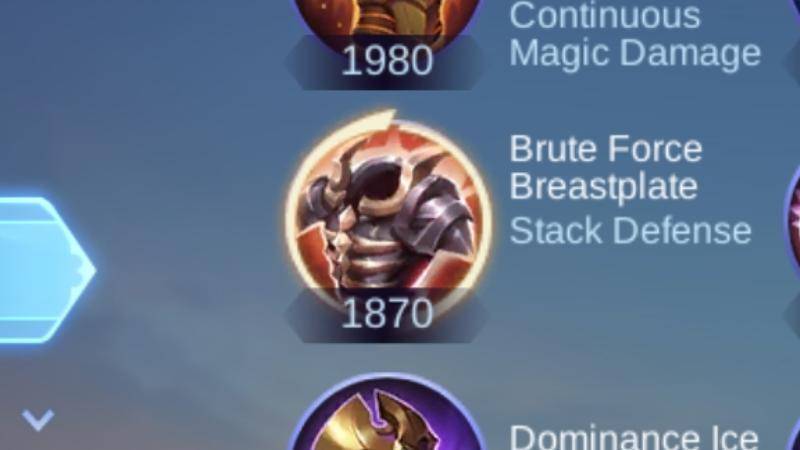Screen dimensions: 800x450
Task: Tap the Continuous Magic Damage description
Action: [635, 34]
